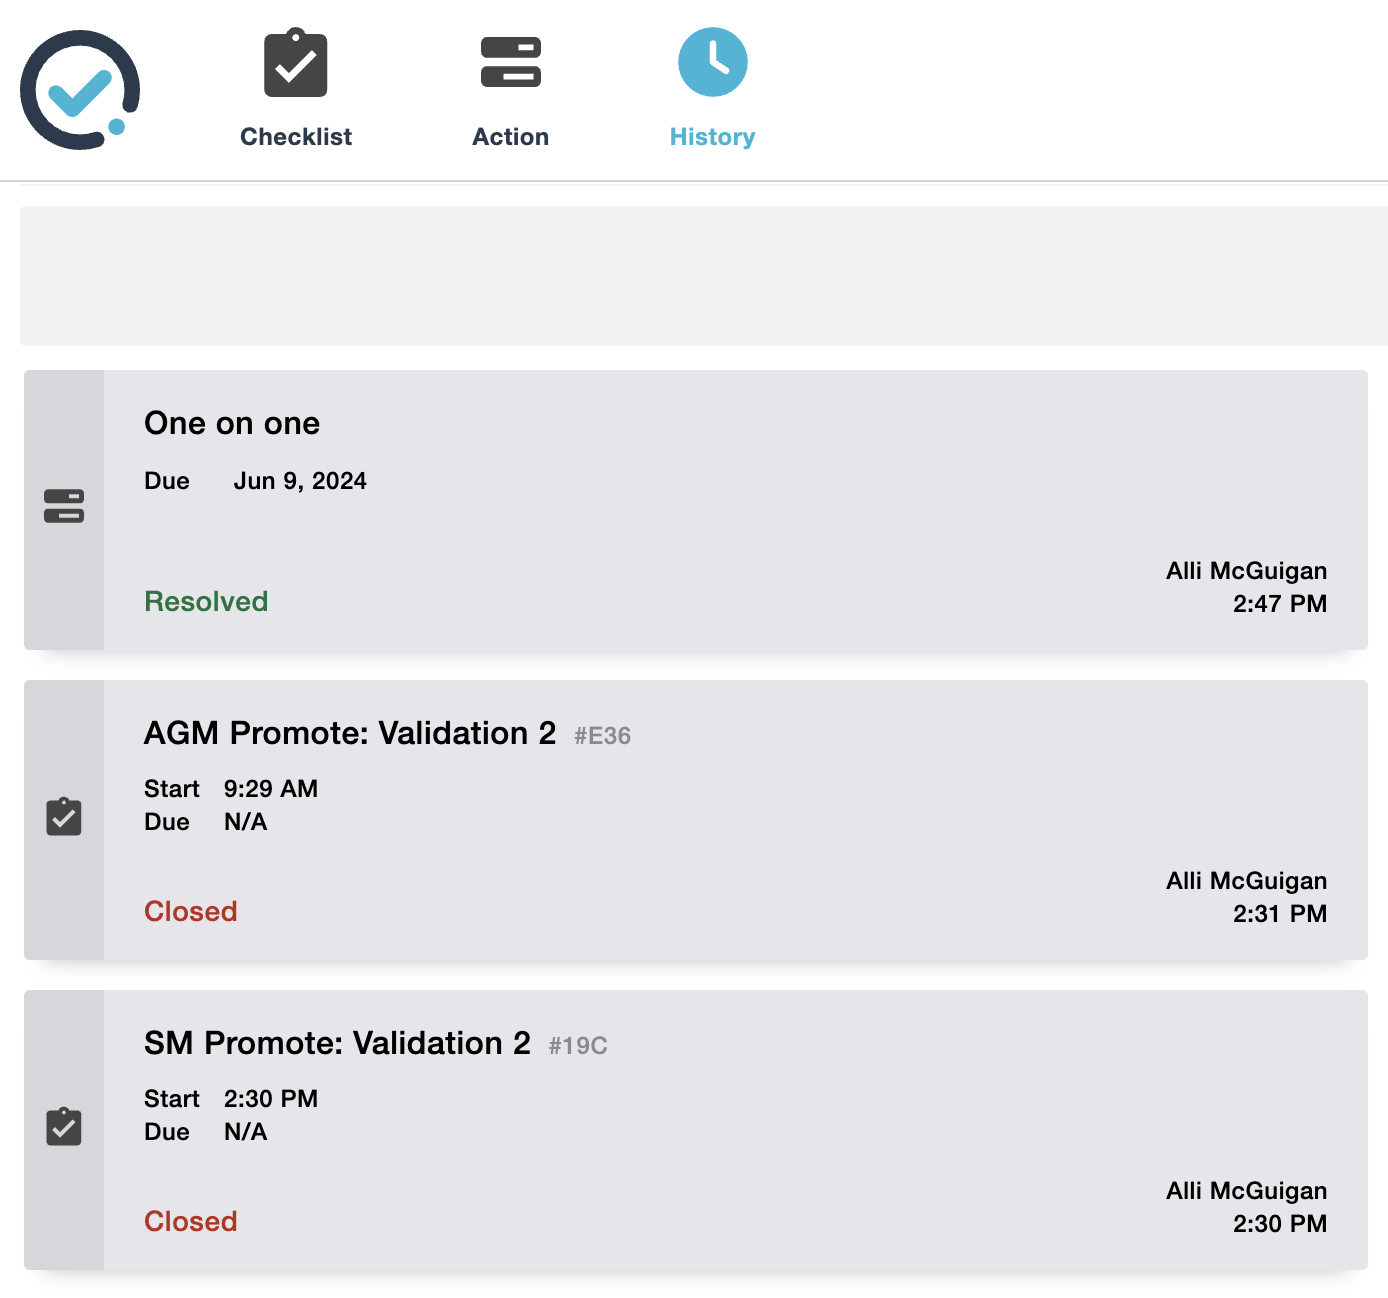Open the Checklist clipboard icon
Image resolution: width=1388 pixels, height=1298 pixels.
tap(296, 64)
